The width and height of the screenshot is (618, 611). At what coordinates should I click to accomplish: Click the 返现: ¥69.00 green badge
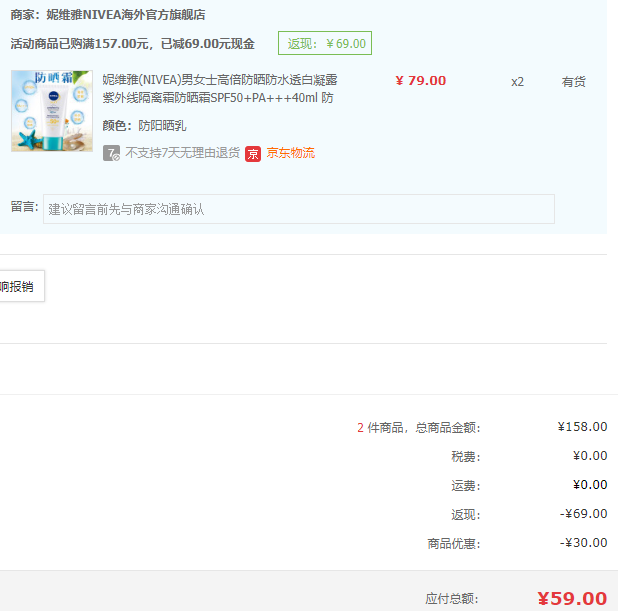(325, 43)
